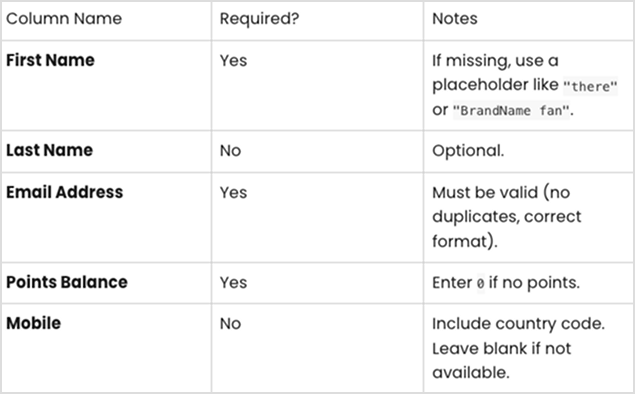
Task: Select the Mobile row label
Action: 34,323
